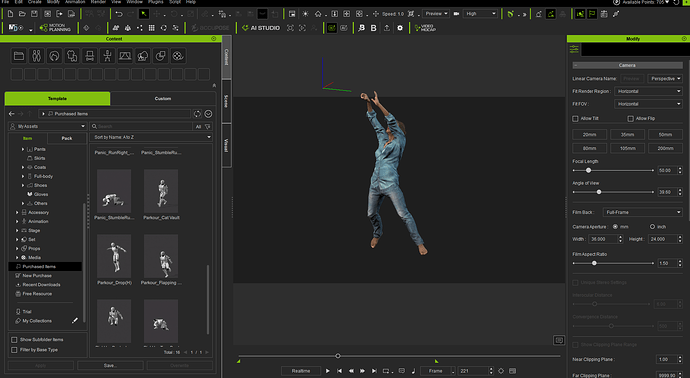Select the Actor category icon in the Content panel
The image size is (690, 378).
tap(37, 56)
